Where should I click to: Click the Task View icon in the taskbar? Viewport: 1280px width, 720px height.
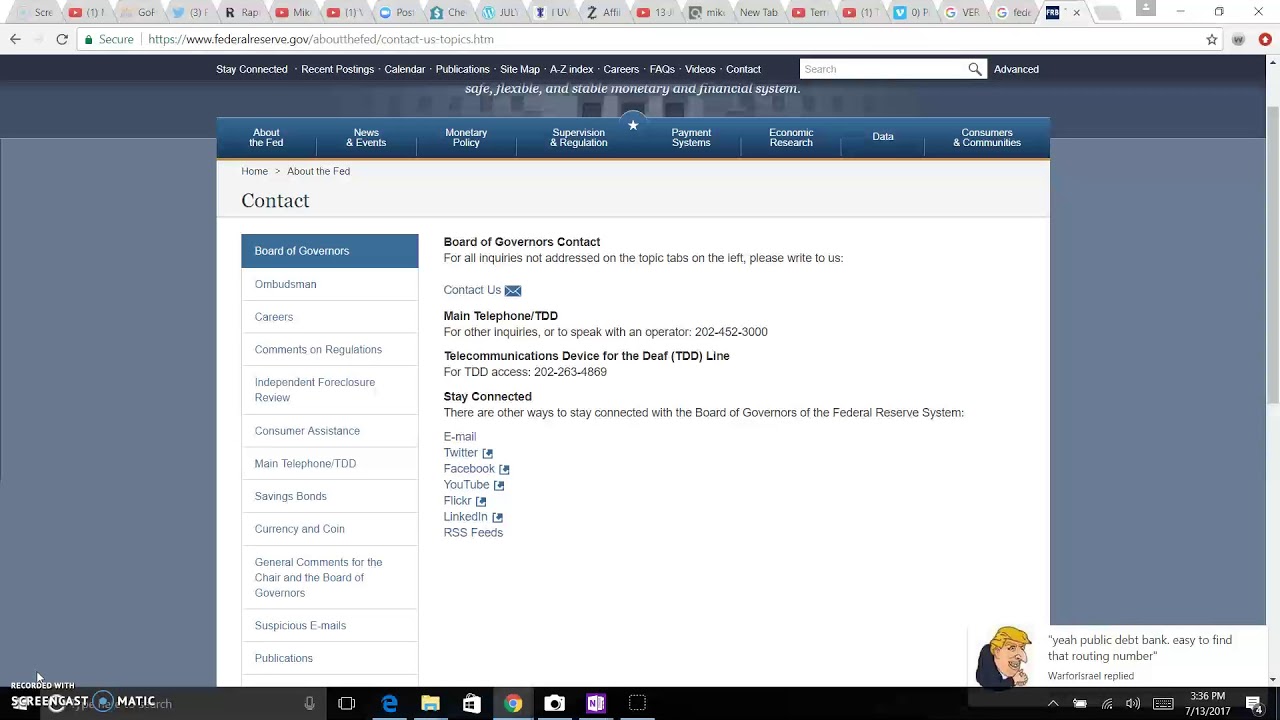pos(347,703)
